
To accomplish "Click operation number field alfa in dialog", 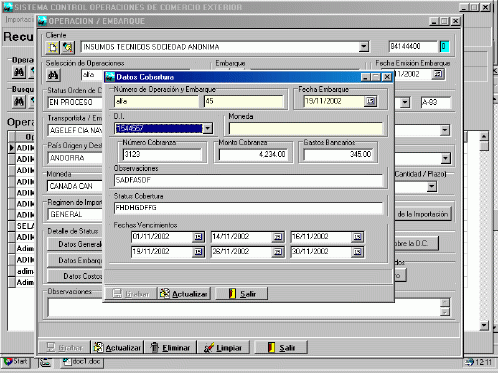I will click(156, 101).
